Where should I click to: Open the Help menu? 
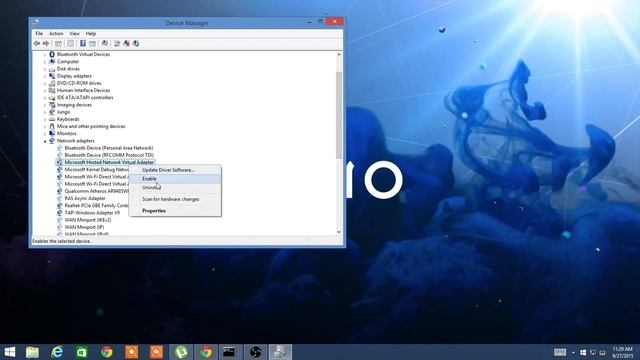click(91, 33)
